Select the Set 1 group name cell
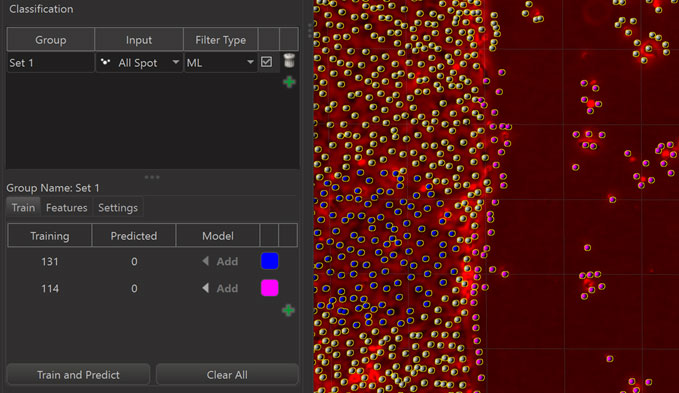 [x=50, y=63]
